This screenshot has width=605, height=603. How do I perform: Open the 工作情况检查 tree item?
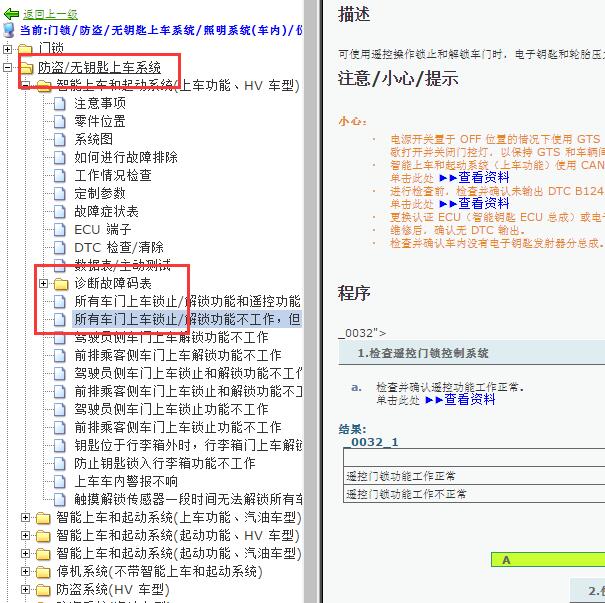[x=113, y=176]
